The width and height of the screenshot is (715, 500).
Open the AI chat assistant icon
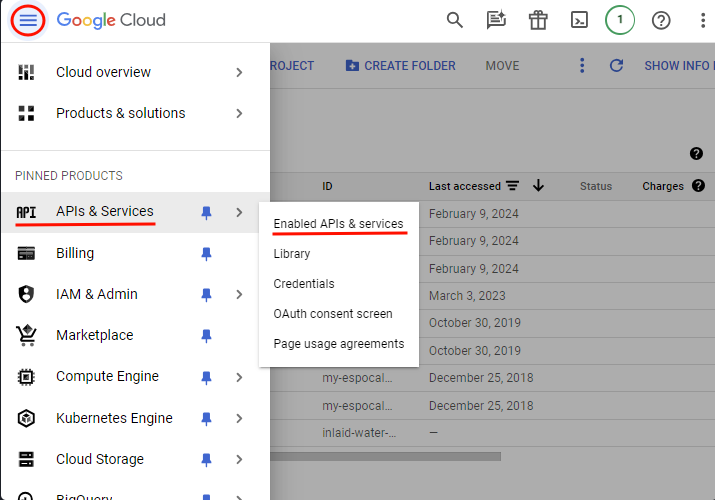tap(496, 20)
